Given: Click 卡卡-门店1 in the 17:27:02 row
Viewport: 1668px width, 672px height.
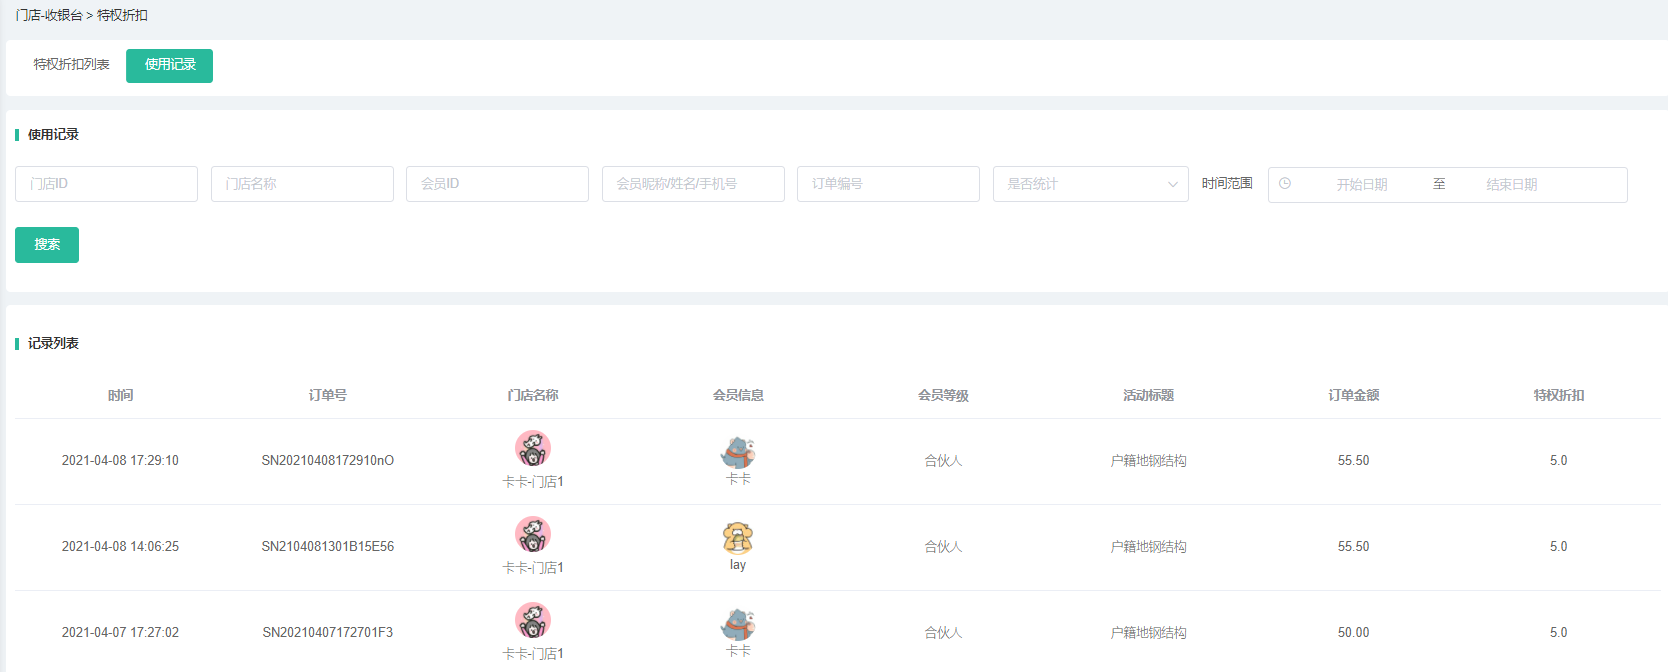Looking at the screenshot, I should click(533, 654).
